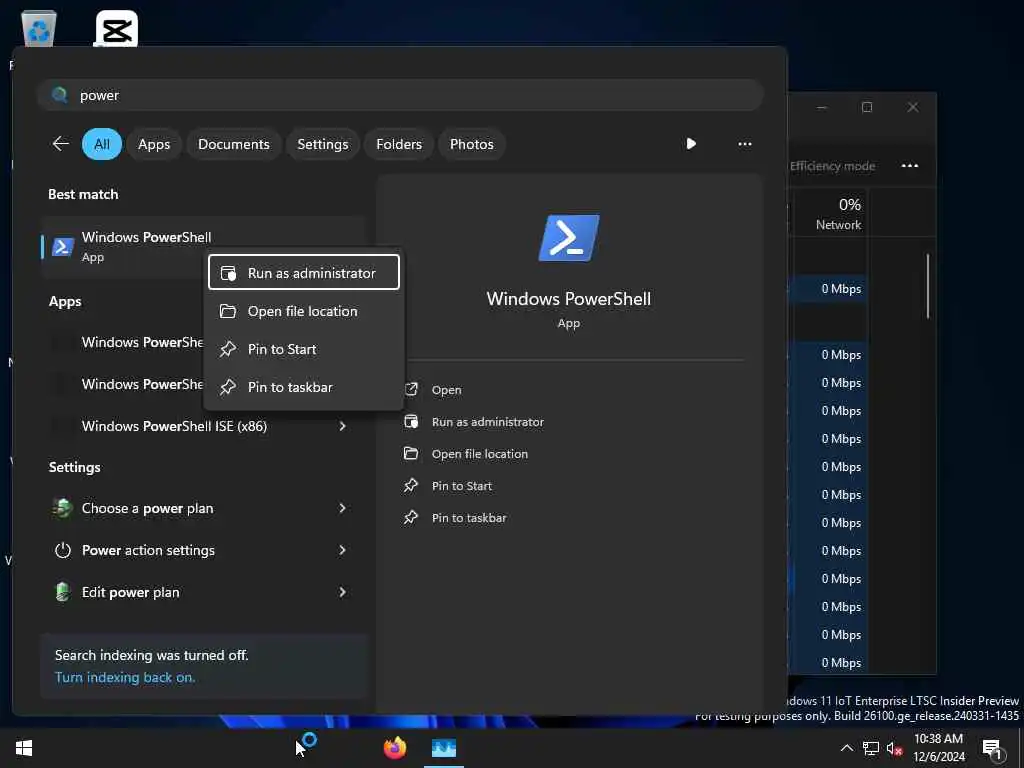Select the All filter tab
Viewport: 1024px width, 768px height.
point(102,144)
